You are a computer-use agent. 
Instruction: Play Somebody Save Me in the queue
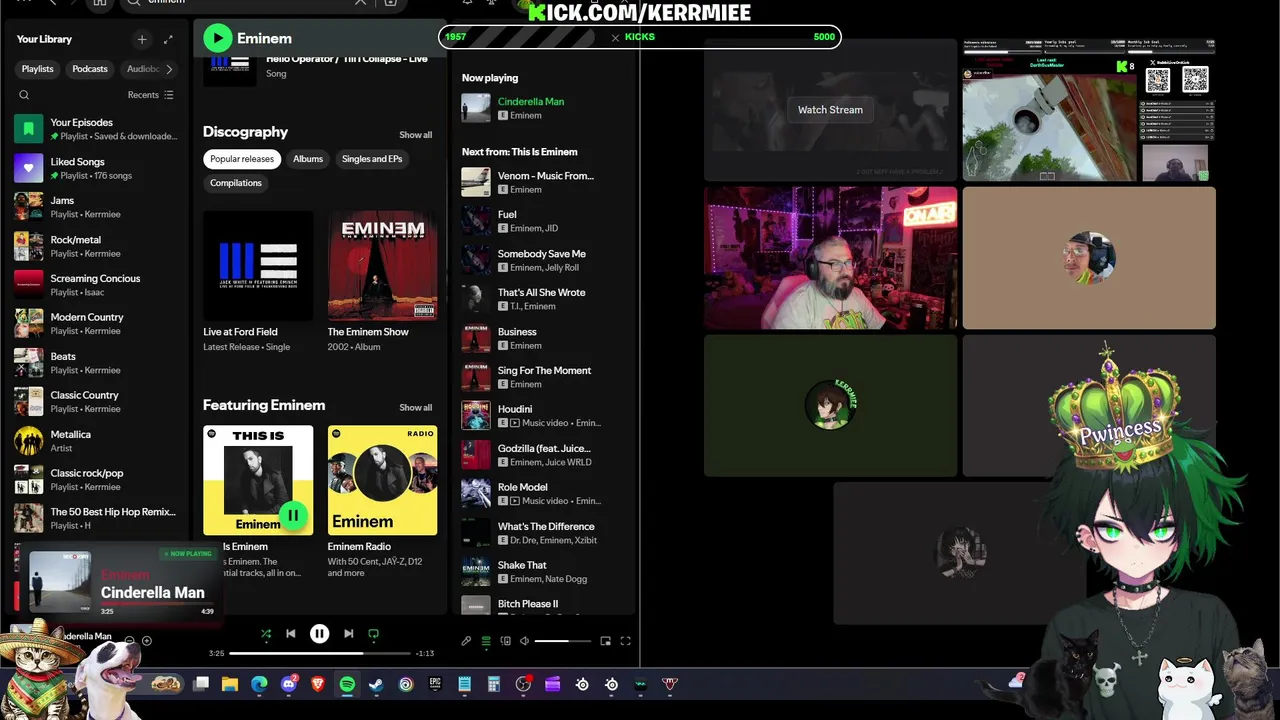coord(545,260)
